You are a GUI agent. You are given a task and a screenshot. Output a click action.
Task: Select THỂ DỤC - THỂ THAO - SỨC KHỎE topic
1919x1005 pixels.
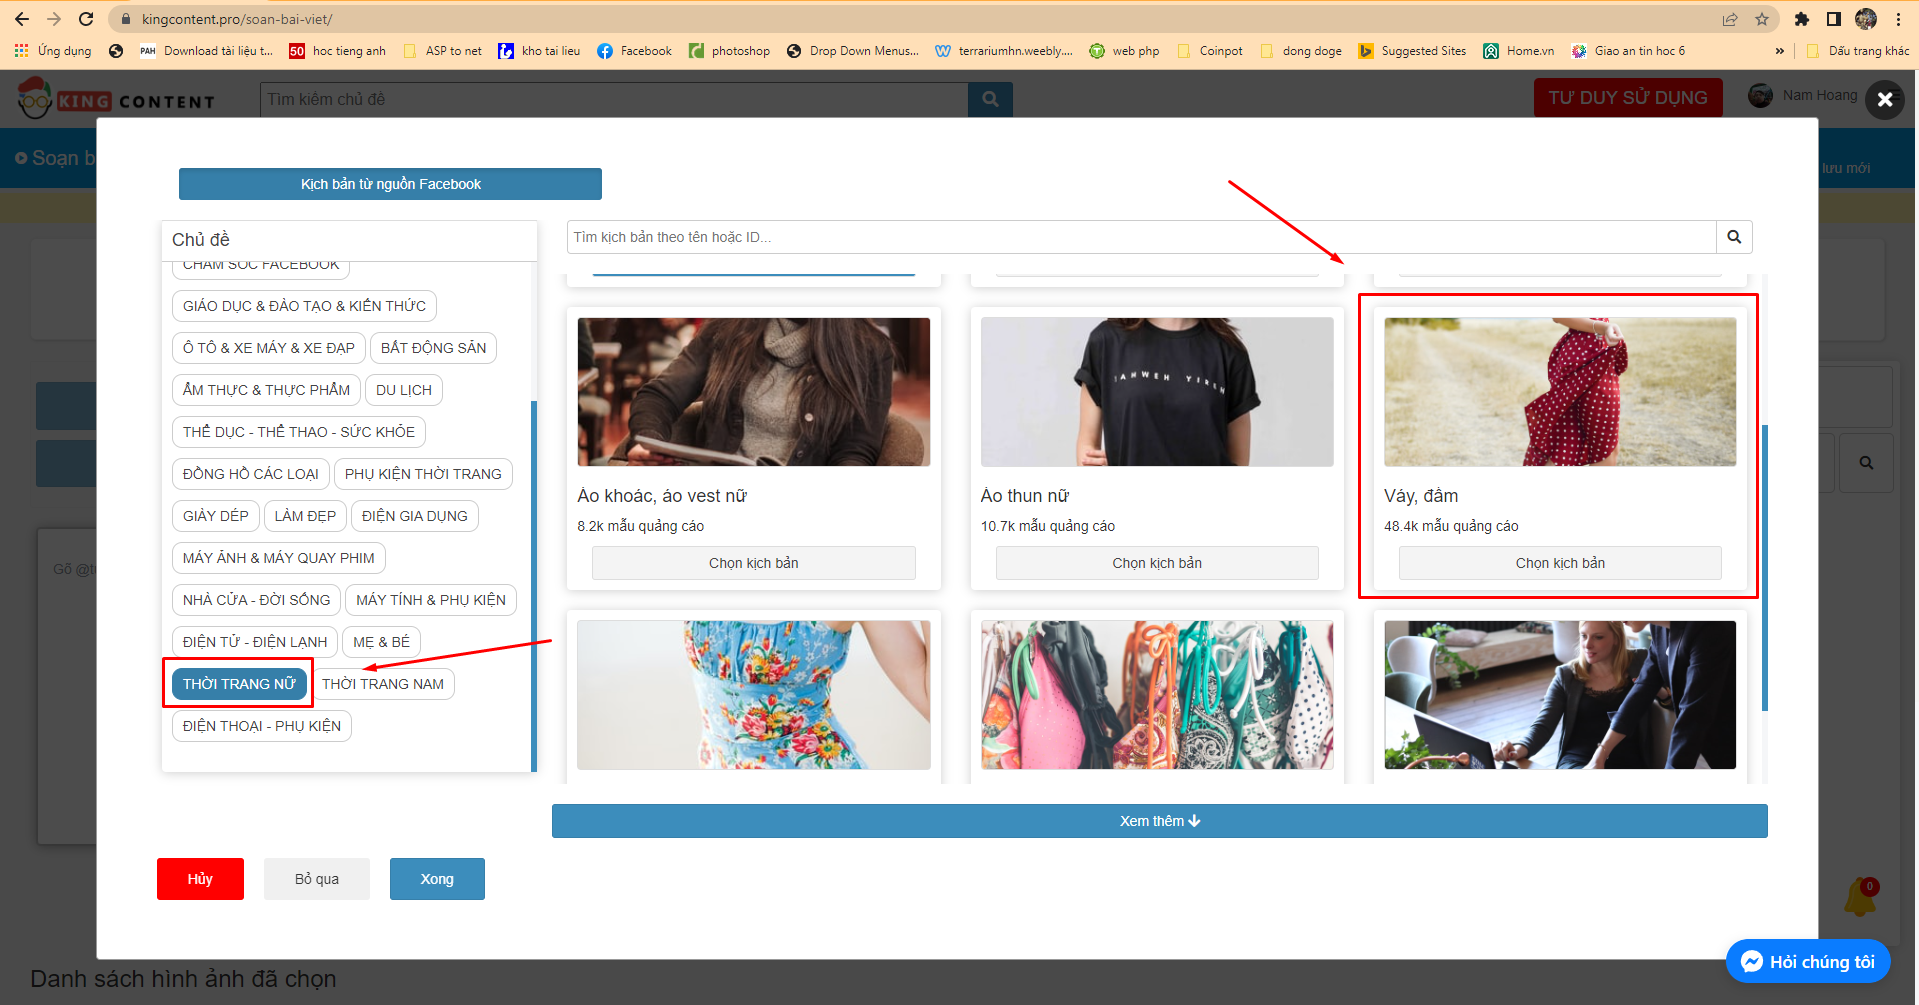point(299,432)
